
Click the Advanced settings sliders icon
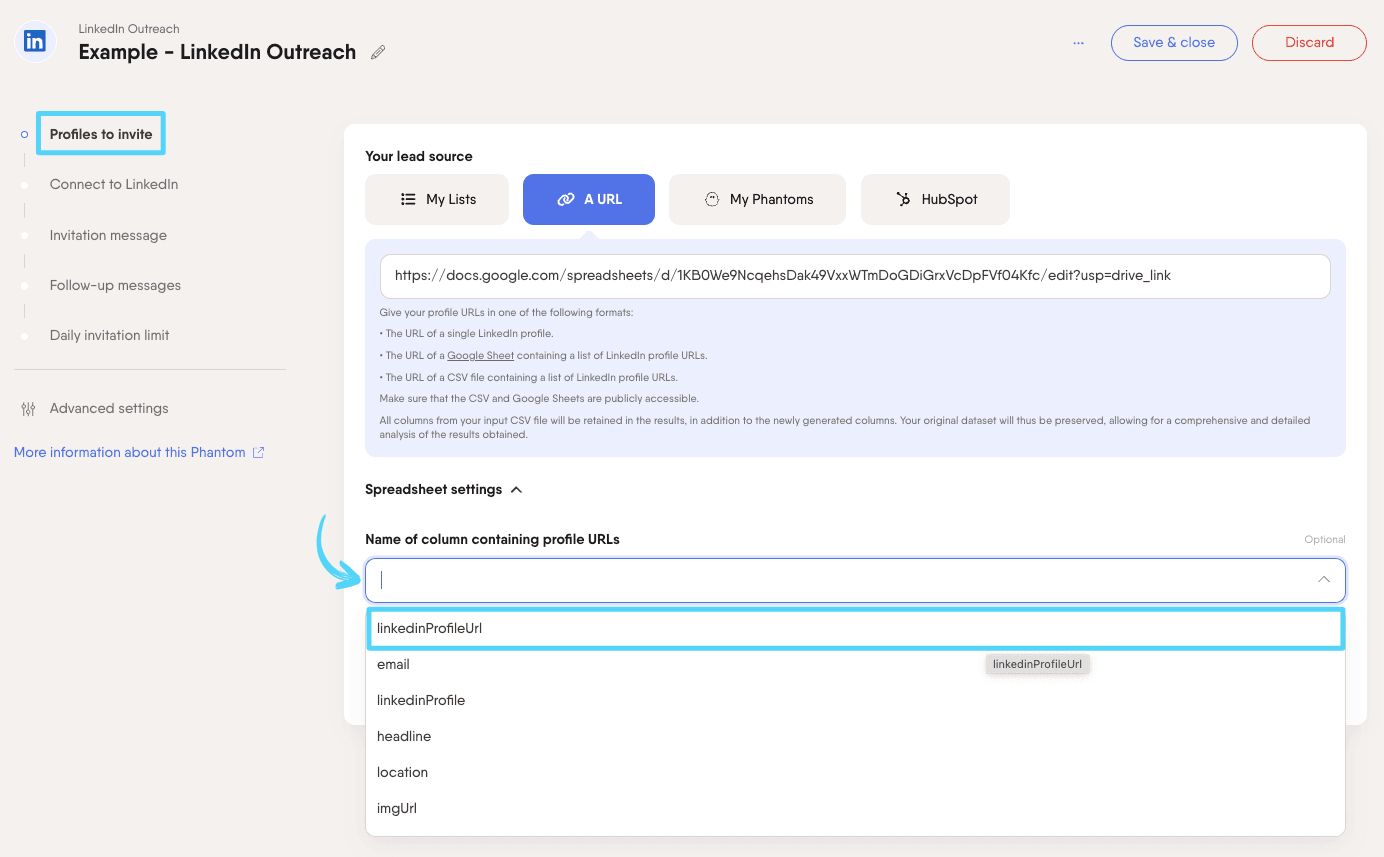click(28, 409)
